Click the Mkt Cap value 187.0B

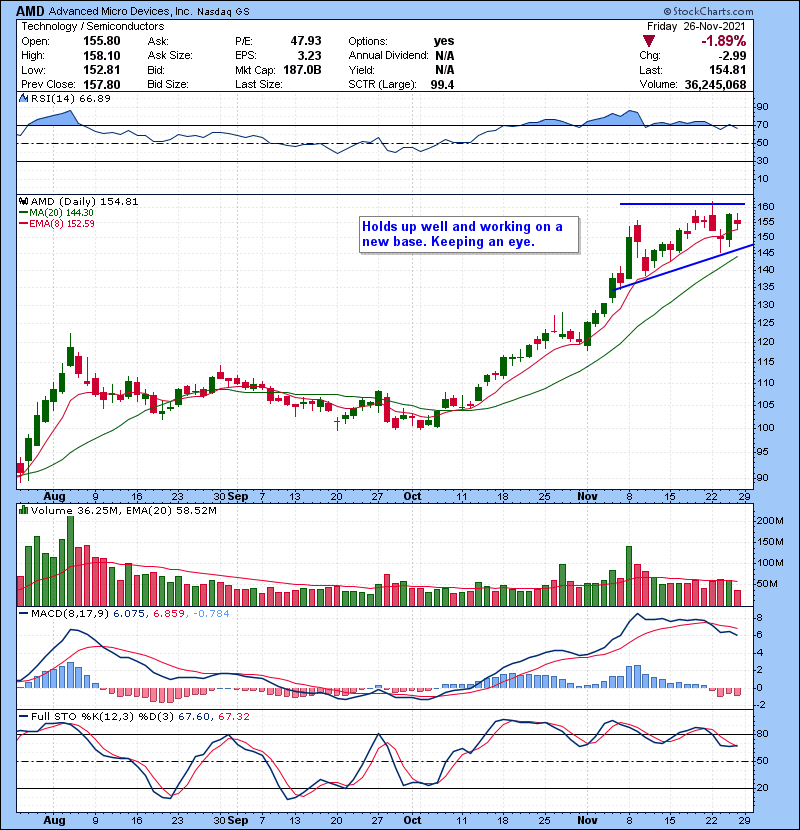tap(302, 70)
